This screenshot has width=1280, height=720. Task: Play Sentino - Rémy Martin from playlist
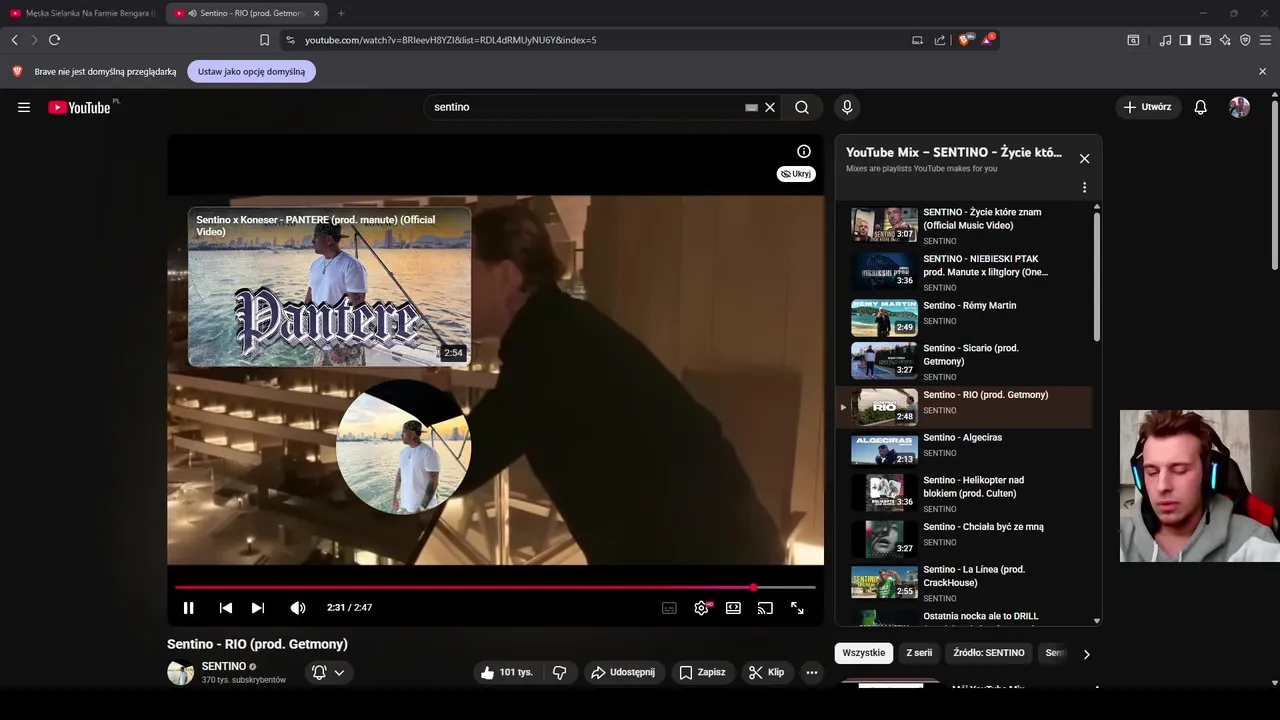pyautogui.click(x=964, y=318)
